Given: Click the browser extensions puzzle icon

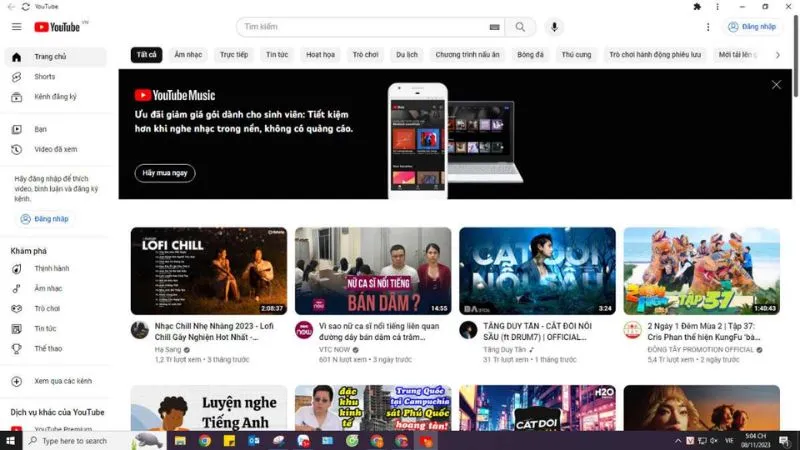Looking at the screenshot, I should [x=697, y=7].
